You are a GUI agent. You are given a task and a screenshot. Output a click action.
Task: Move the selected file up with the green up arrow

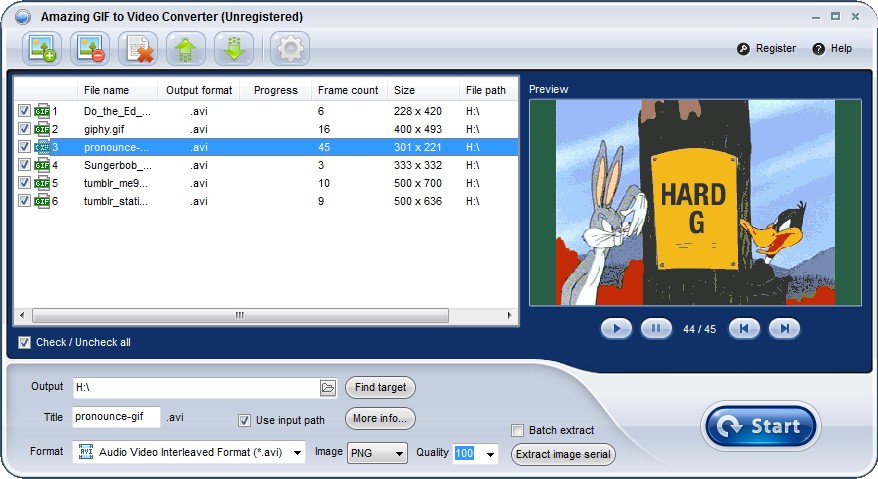click(x=186, y=49)
